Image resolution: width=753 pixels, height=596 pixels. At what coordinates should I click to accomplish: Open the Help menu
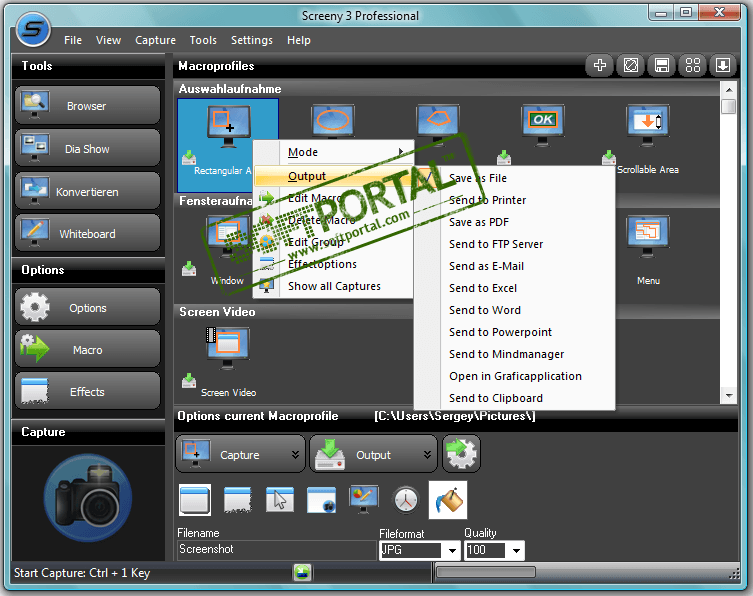click(299, 40)
